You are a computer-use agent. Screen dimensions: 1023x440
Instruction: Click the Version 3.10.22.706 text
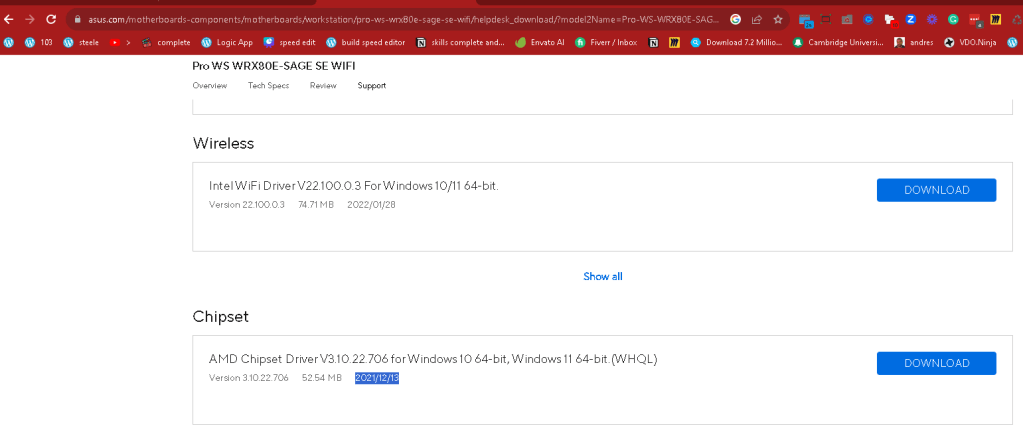(249, 378)
